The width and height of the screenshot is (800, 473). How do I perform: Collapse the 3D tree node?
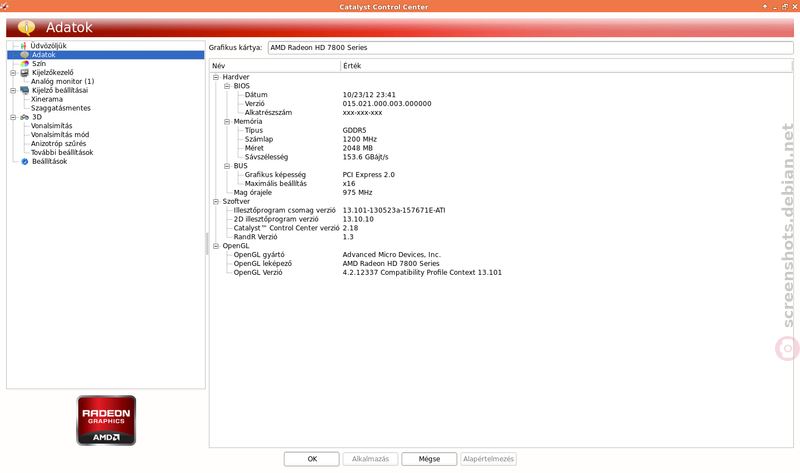tap(13, 117)
